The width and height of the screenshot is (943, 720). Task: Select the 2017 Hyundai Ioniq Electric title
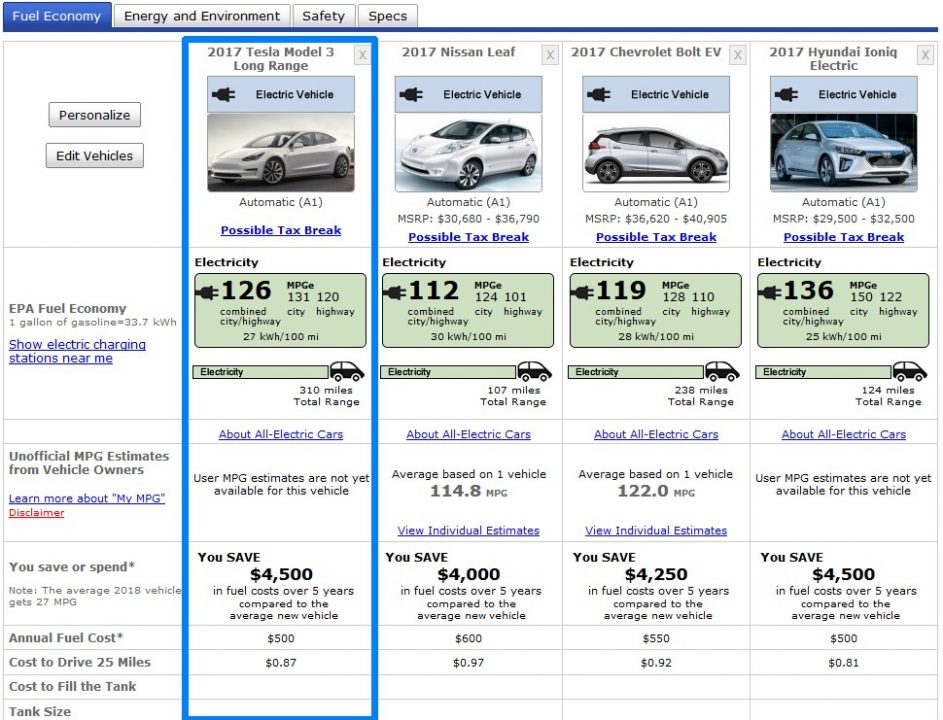(834, 58)
